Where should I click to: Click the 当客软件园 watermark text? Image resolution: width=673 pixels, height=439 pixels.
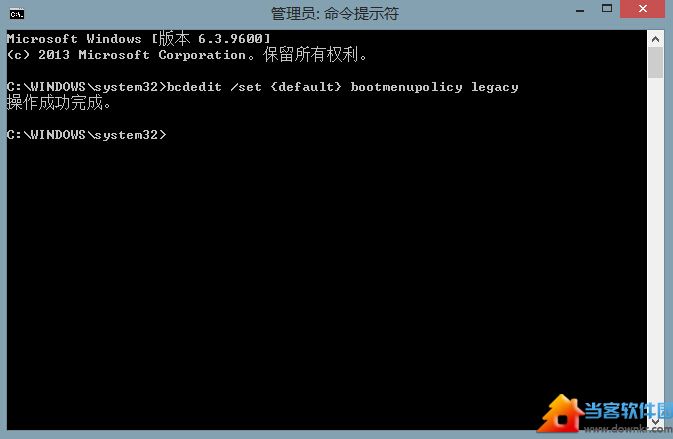(628, 410)
